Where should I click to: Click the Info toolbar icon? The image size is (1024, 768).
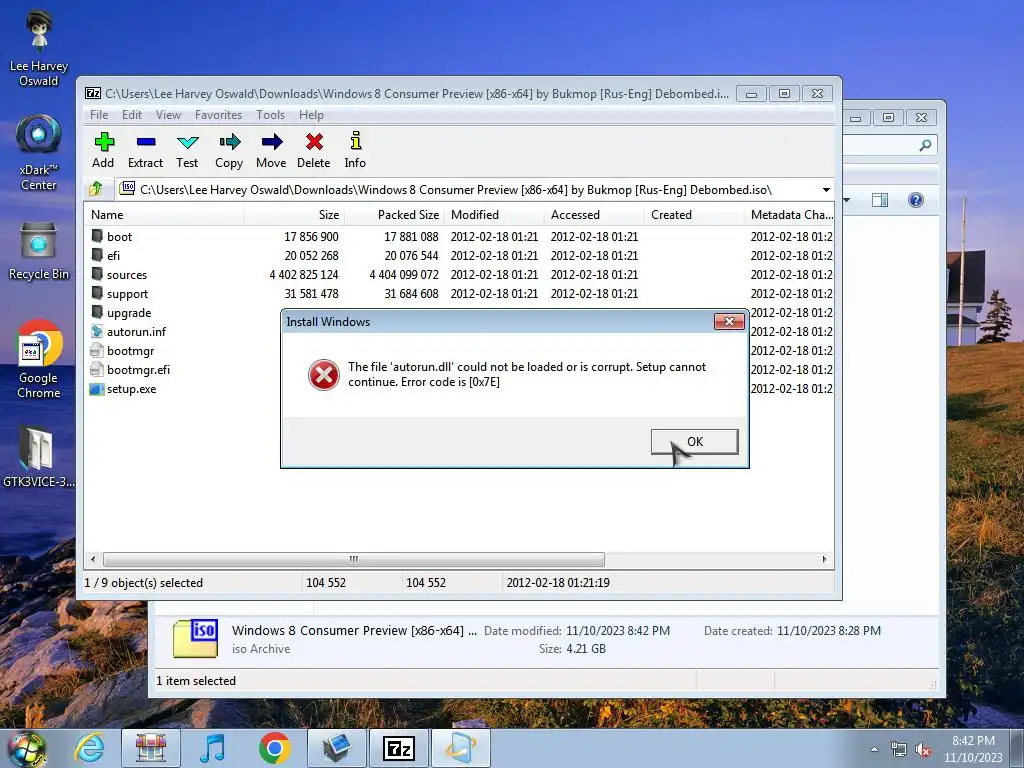click(x=355, y=140)
